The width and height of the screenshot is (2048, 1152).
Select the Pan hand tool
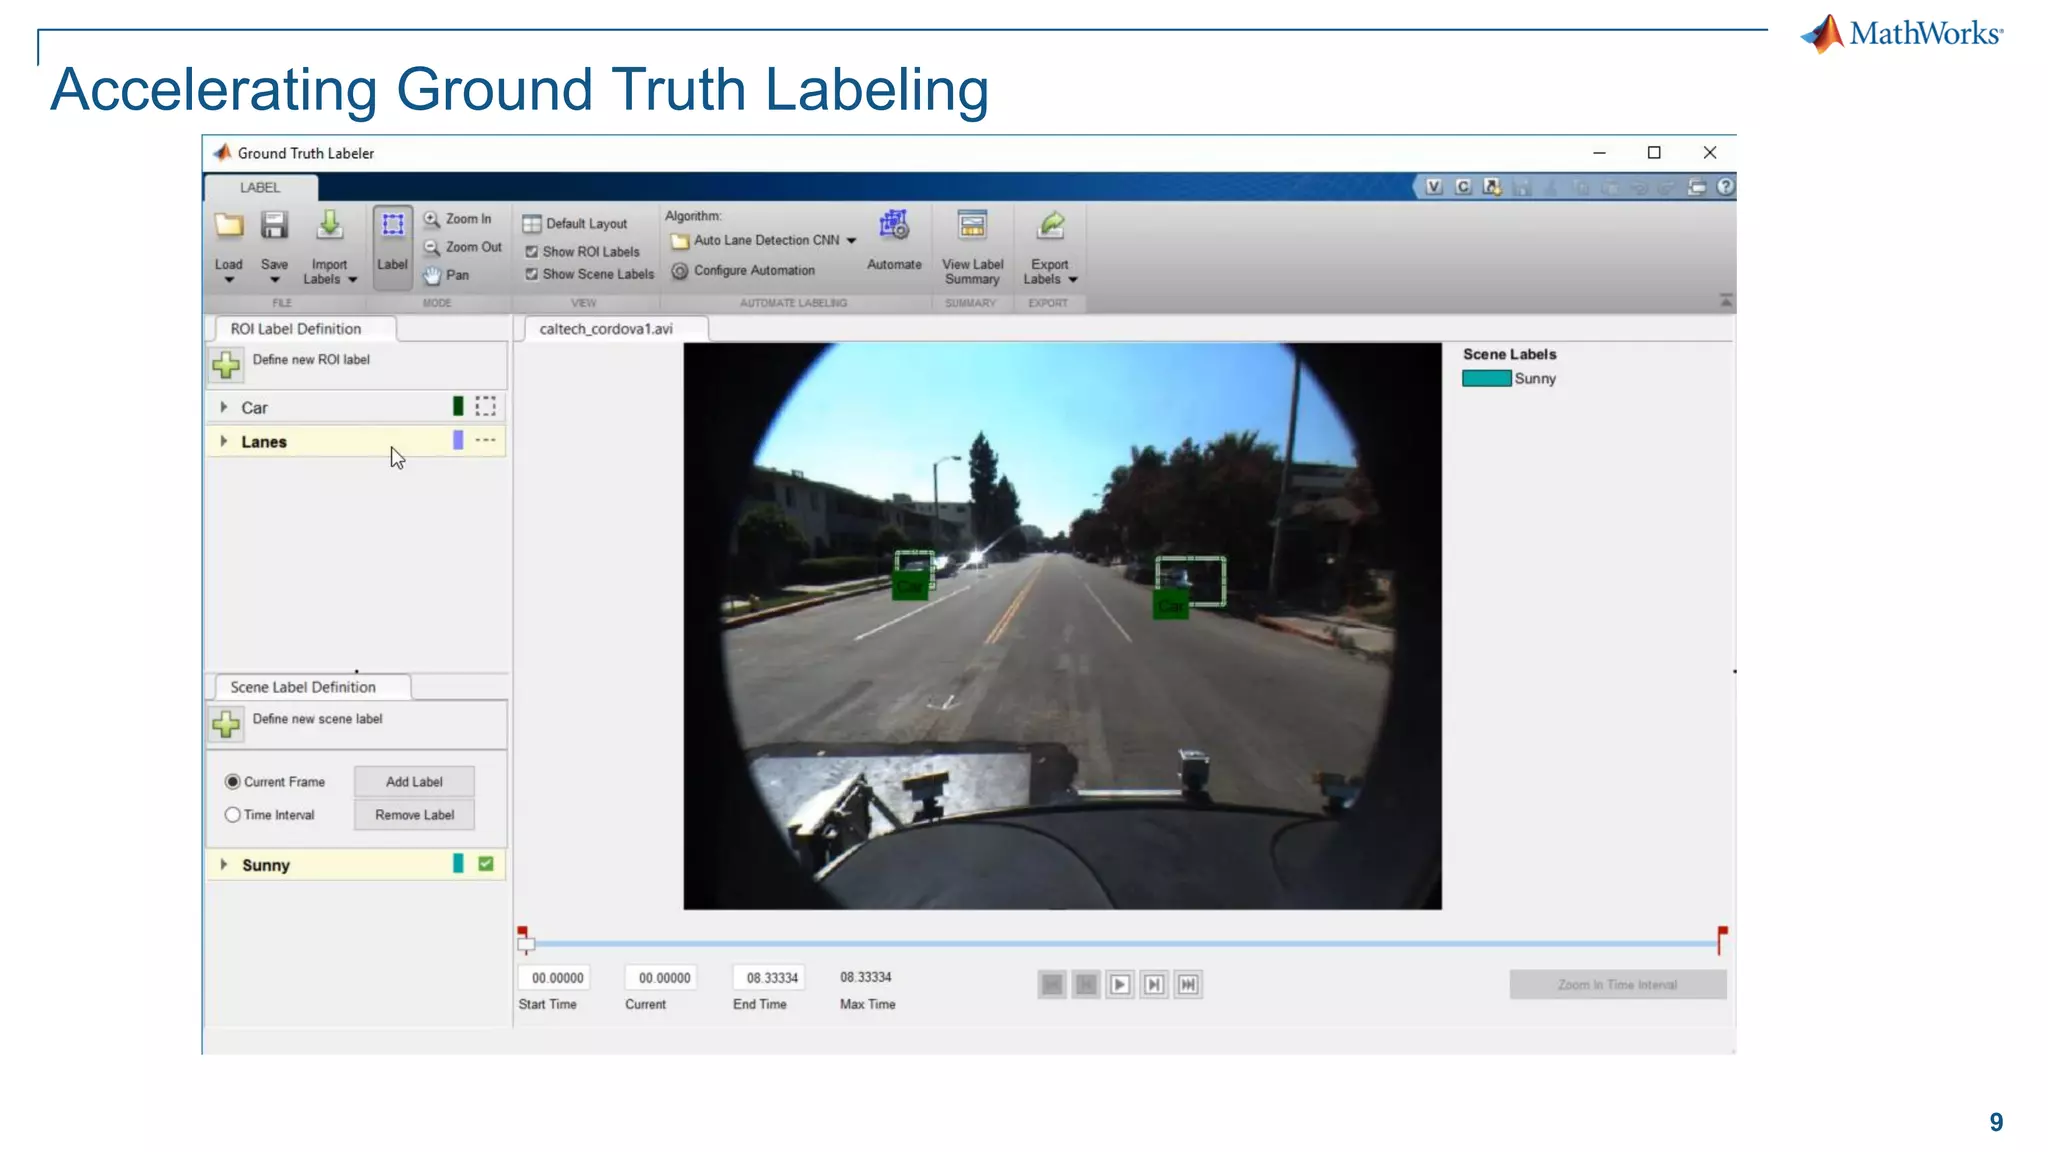[446, 275]
